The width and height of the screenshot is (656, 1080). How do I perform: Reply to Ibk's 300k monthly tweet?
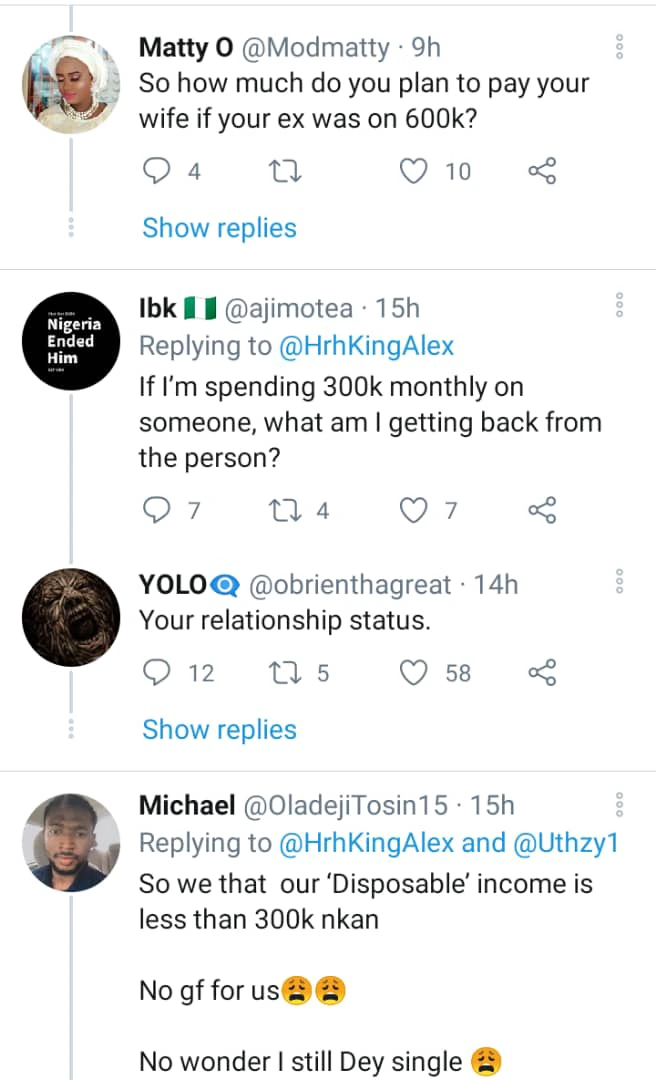click(157, 511)
